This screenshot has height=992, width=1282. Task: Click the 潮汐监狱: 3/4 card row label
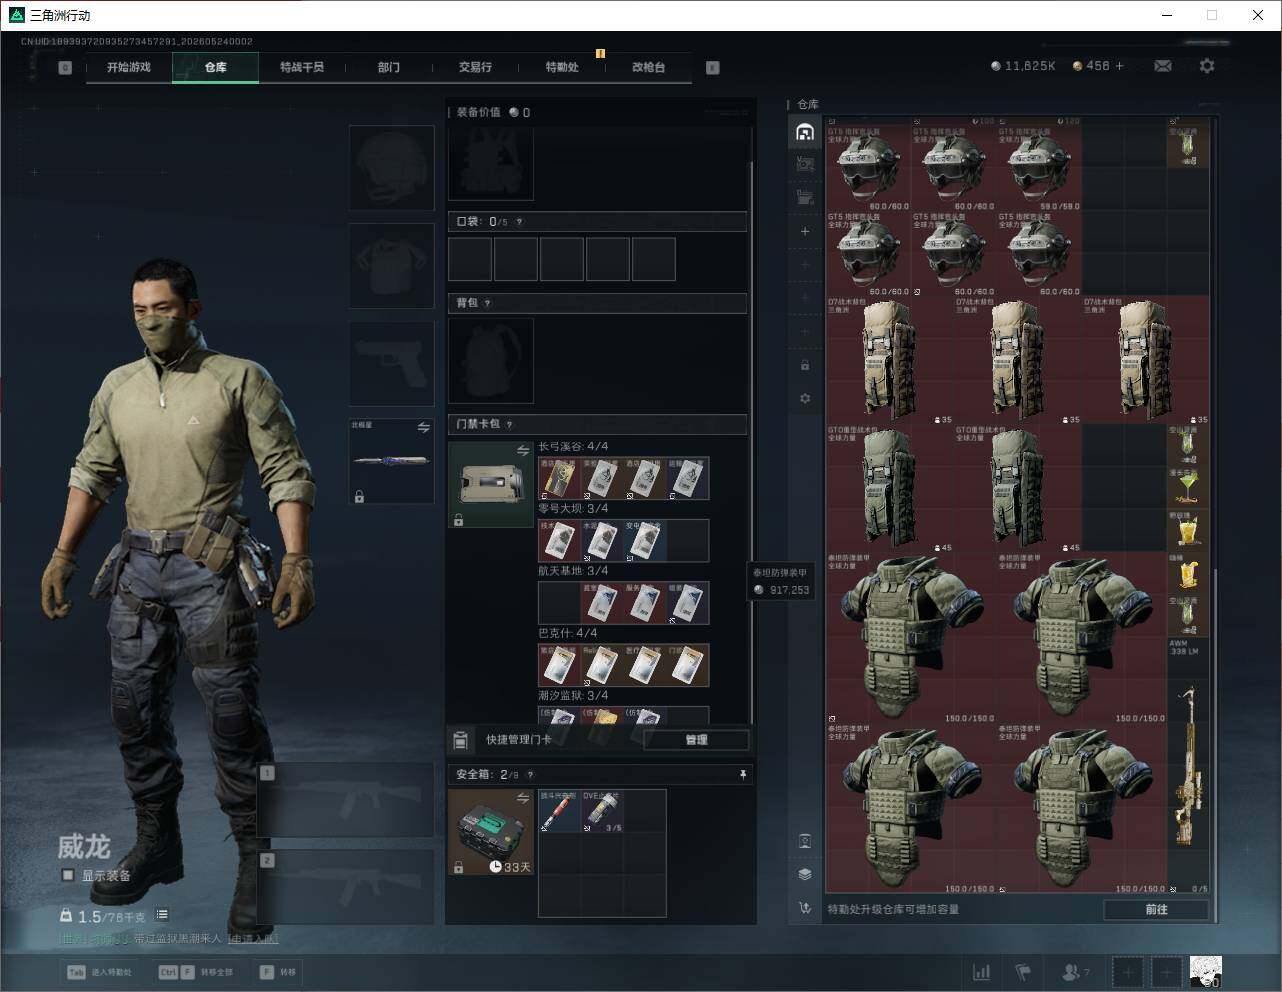pyautogui.click(x=573, y=695)
